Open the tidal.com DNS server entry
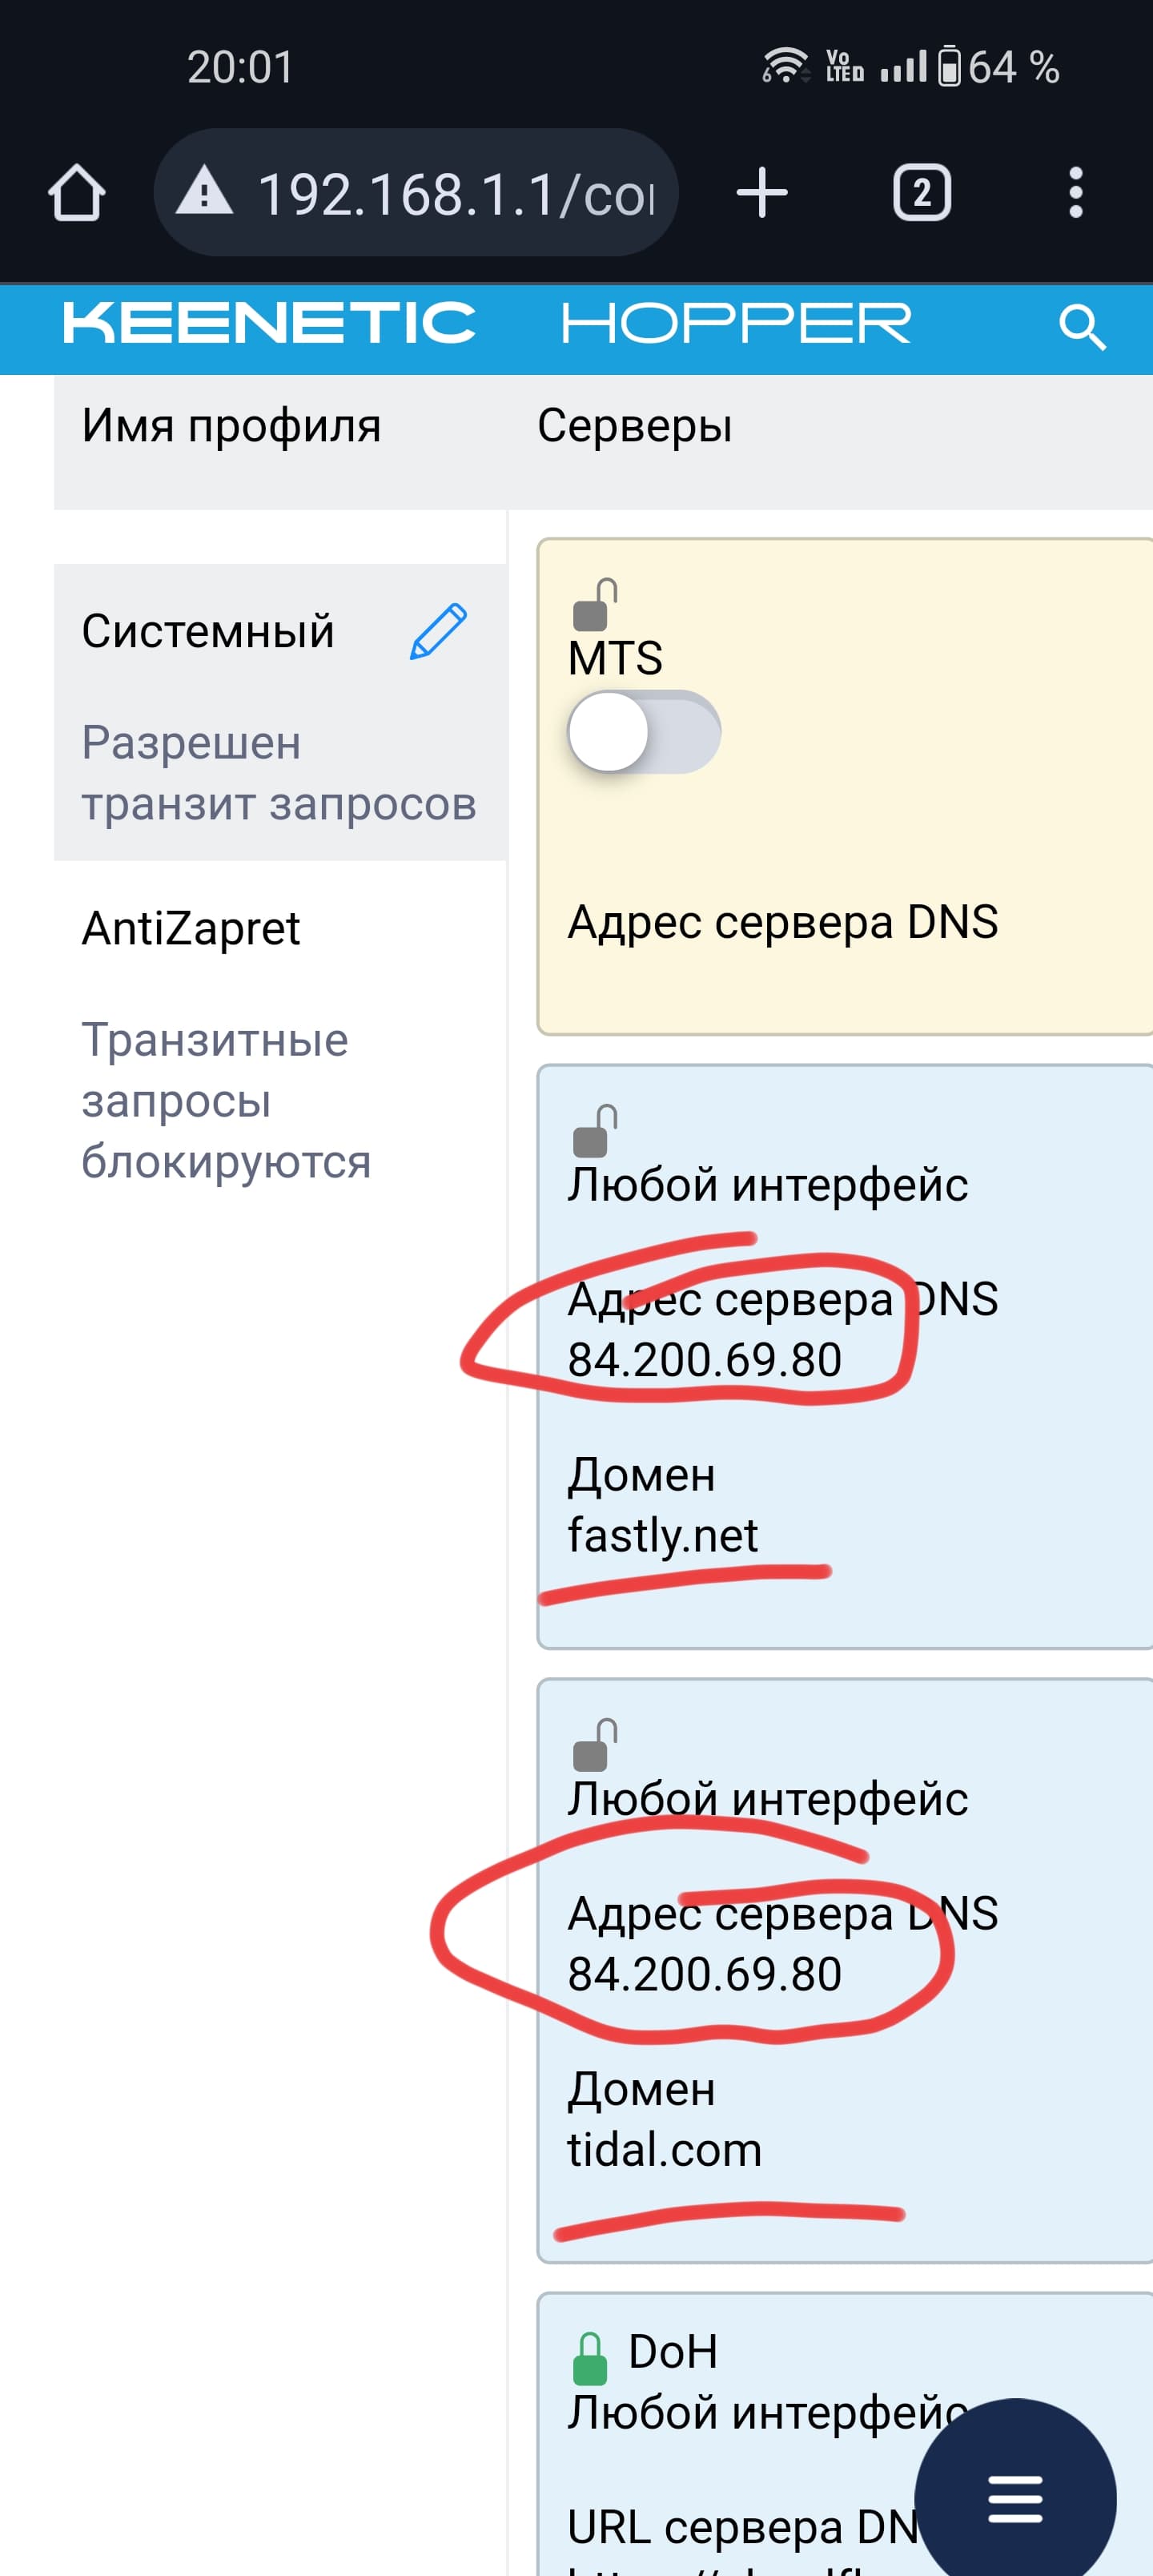 [x=845, y=1970]
